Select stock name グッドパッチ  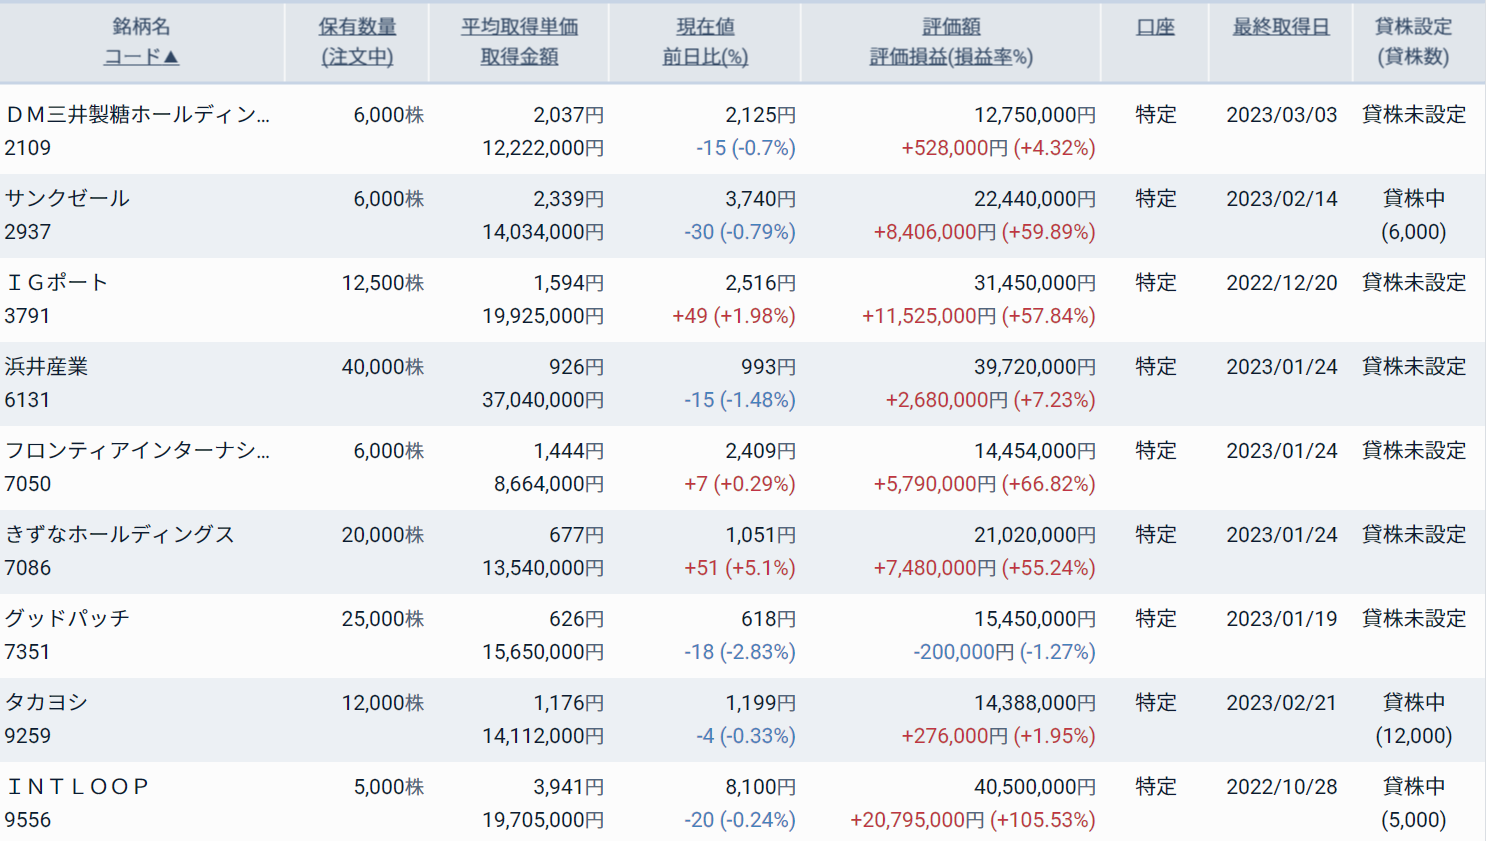(67, 619)
